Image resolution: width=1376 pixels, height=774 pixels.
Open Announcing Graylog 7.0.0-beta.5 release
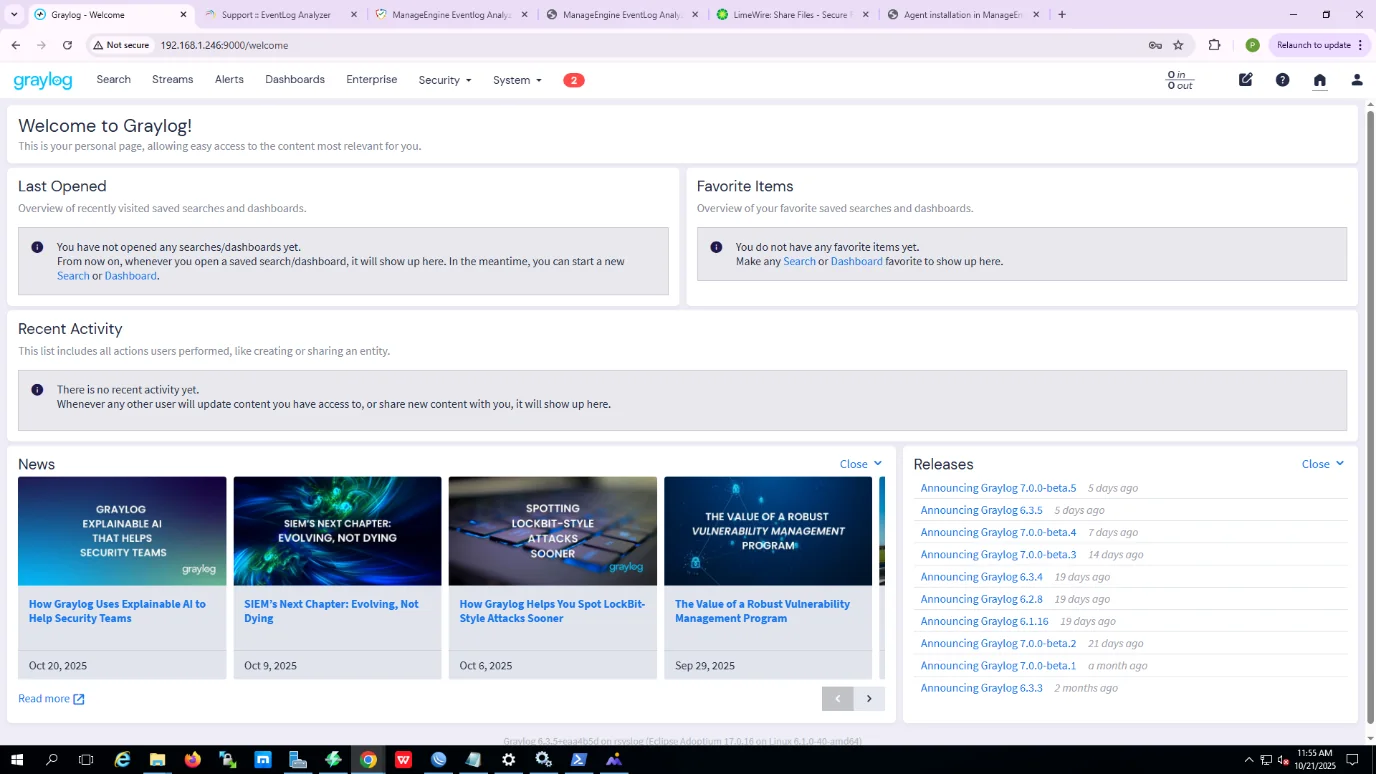[x=998, y=488]
